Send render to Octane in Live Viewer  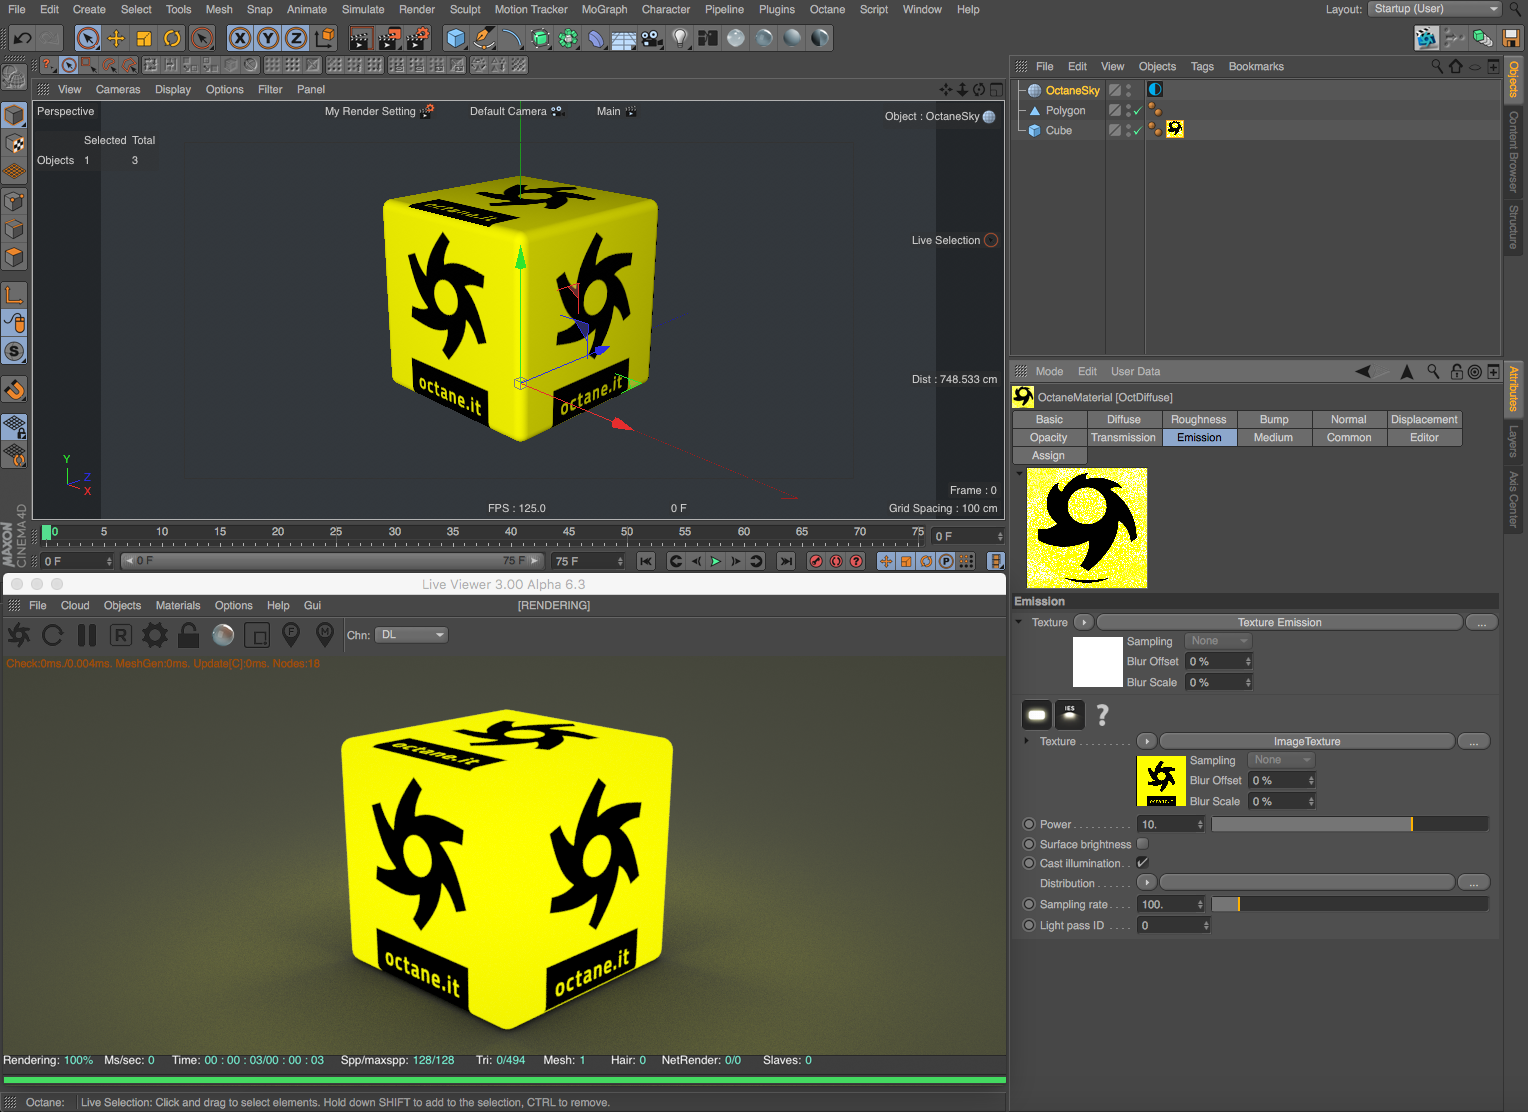[x=19, y=635]
